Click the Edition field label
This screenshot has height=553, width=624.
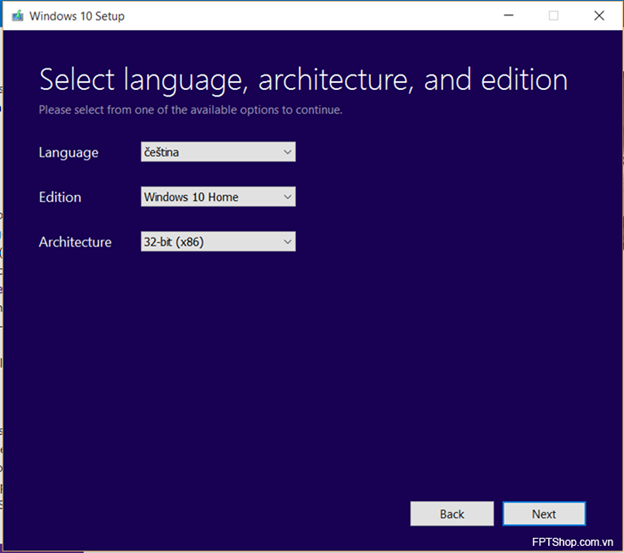pos(60,197)
